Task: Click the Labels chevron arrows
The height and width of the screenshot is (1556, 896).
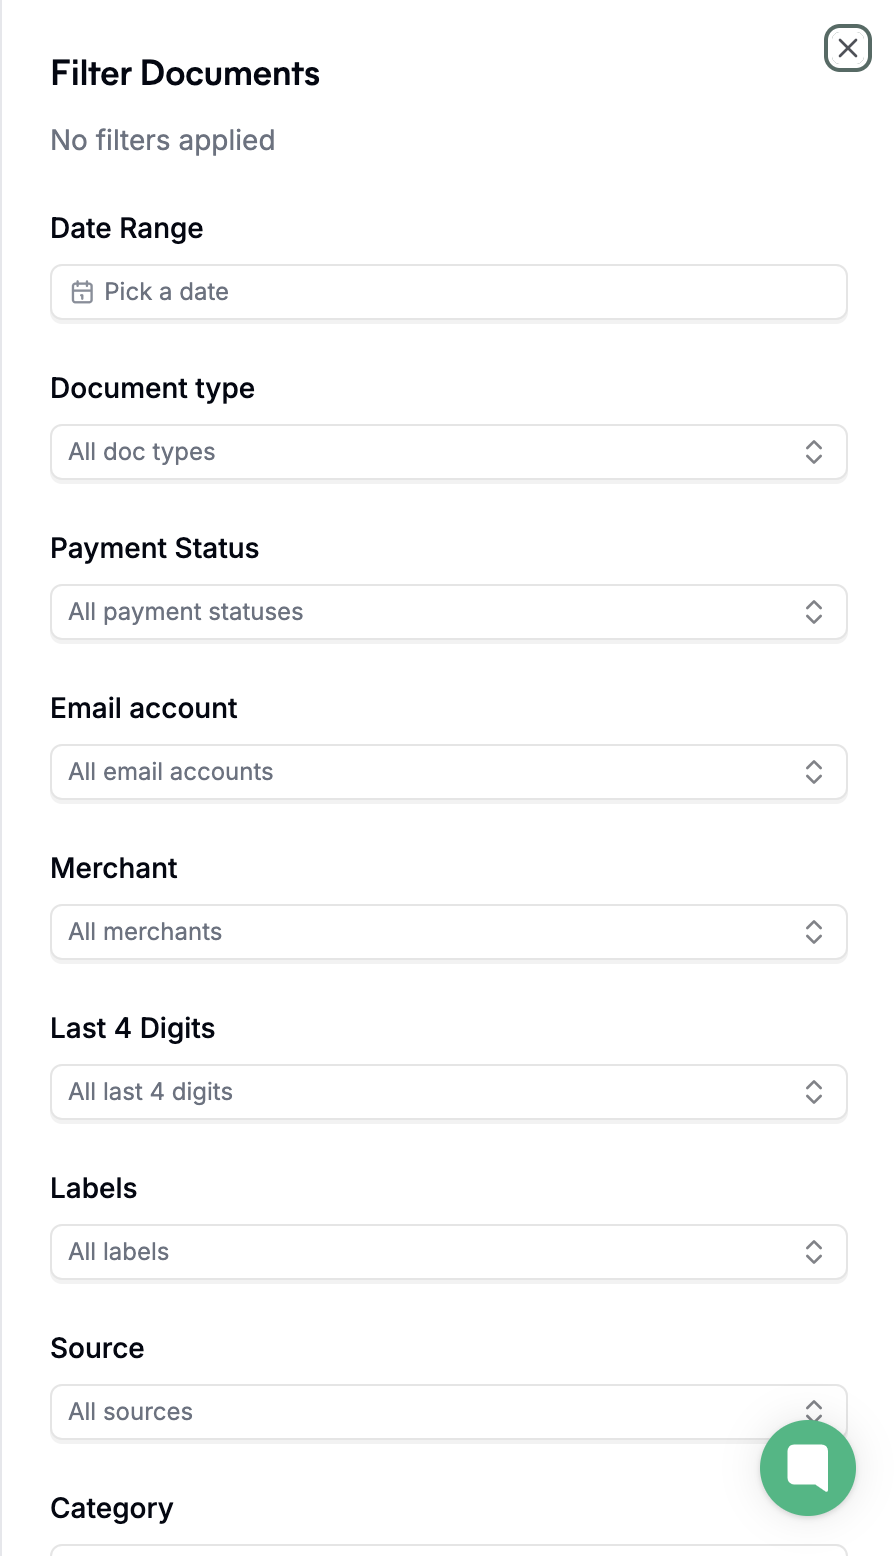Action: pos(814,1252)
